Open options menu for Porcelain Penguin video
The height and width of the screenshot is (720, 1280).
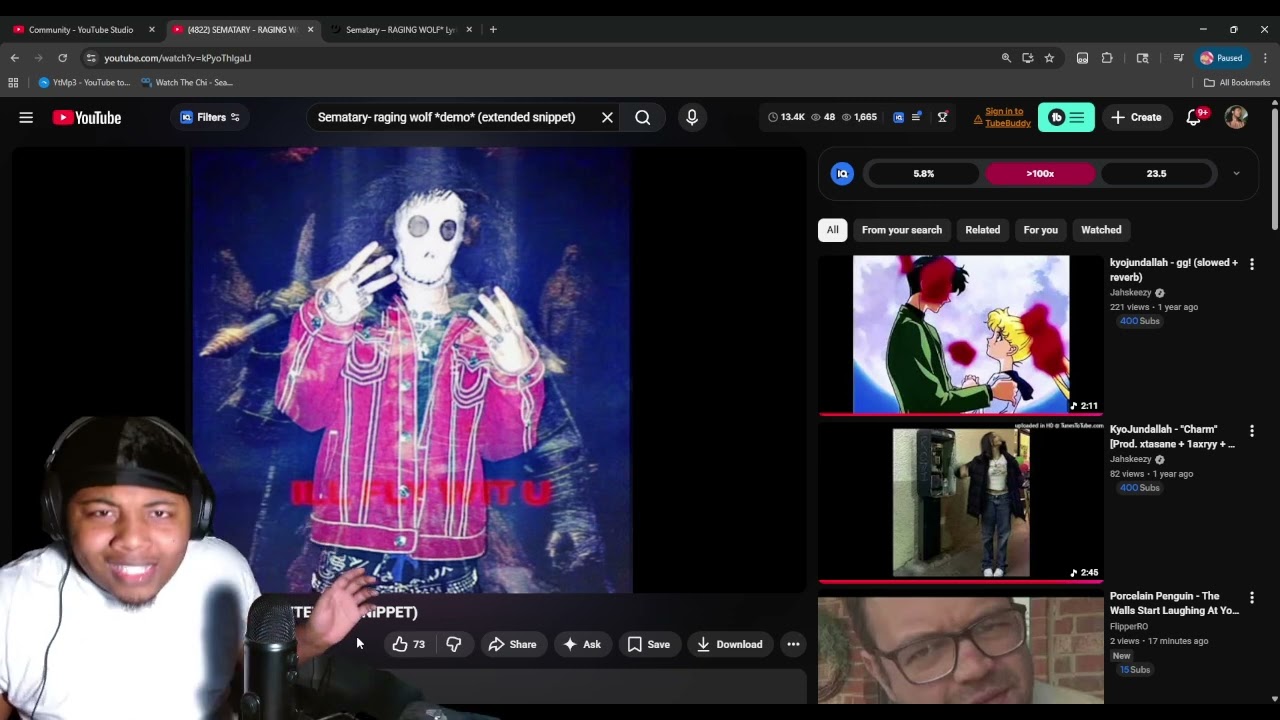(x=1251, y=598)
